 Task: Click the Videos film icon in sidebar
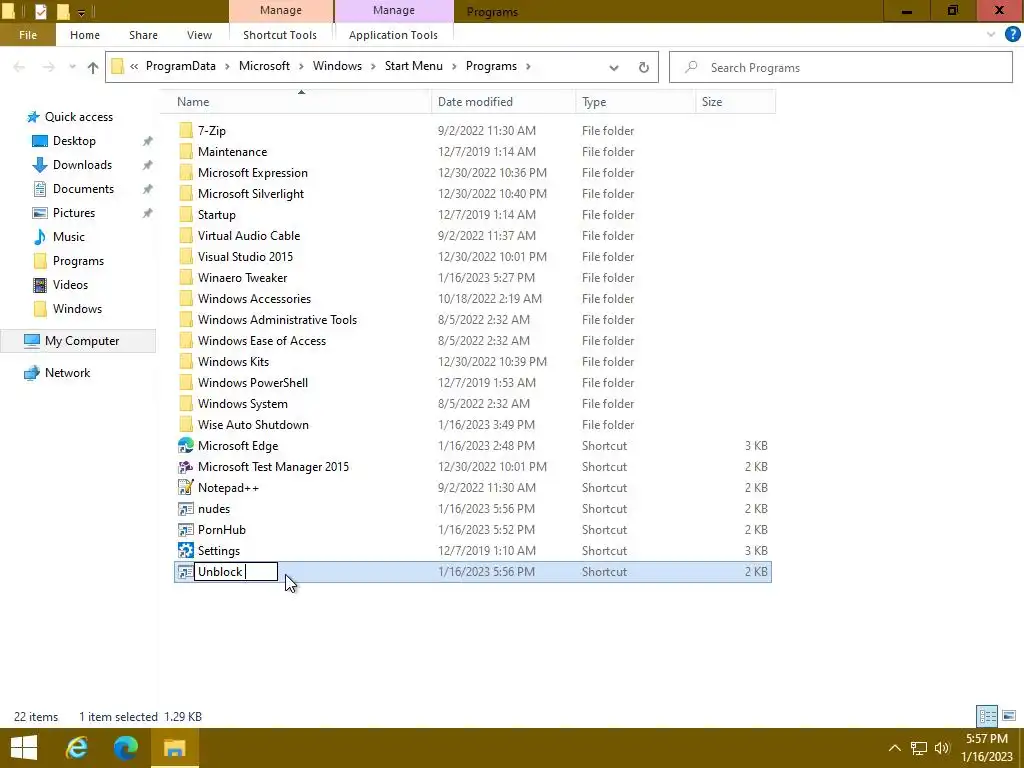(40, 285)
